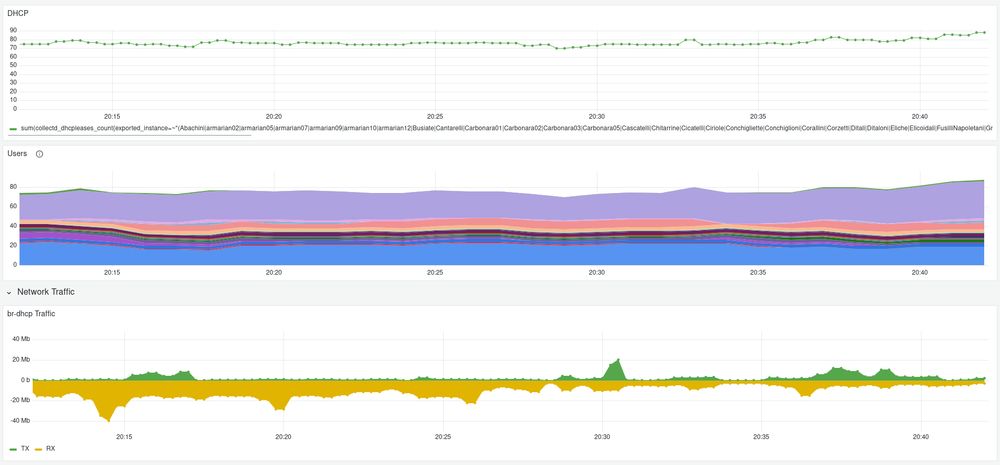1000x465 pixels.
Task: Toggle the TX series in legend
Action: click(26, 448)
